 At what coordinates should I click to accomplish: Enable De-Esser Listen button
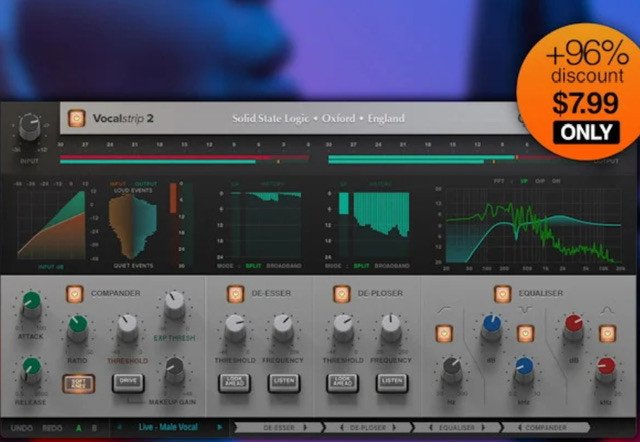[284, 383]
